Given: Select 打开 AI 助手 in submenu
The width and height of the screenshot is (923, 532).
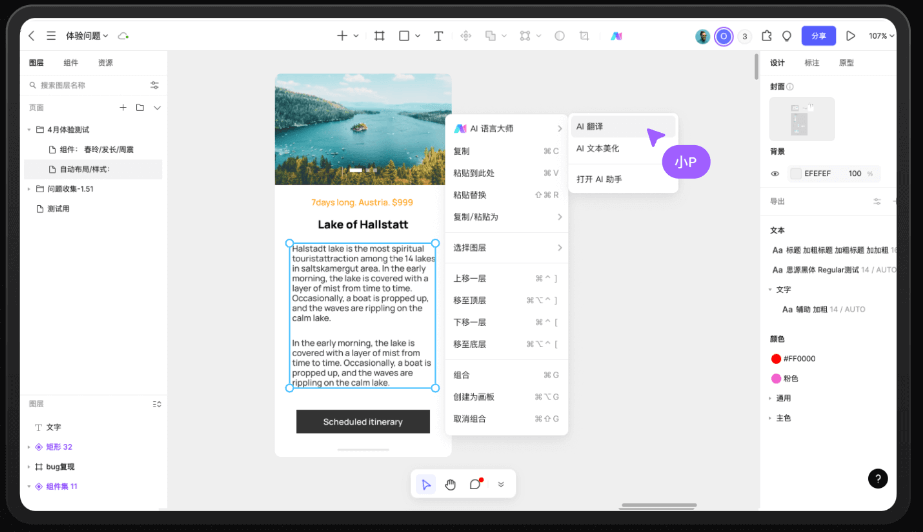Looking at the screenshot, I should click(623, 179).
